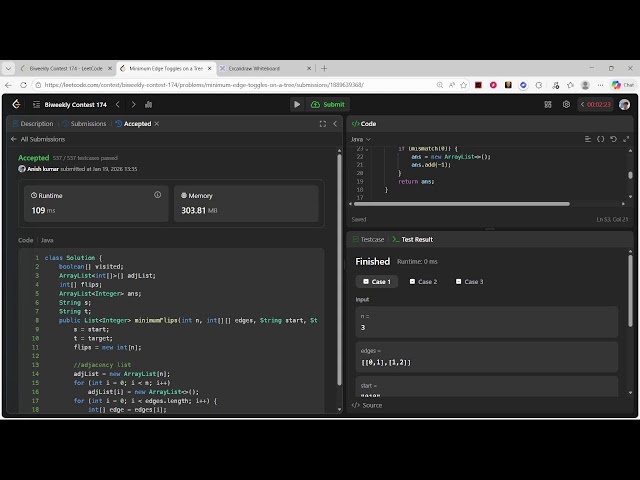640x480 pixels.
Task: Switch to the Submissions tab
Action: (84, 124)
